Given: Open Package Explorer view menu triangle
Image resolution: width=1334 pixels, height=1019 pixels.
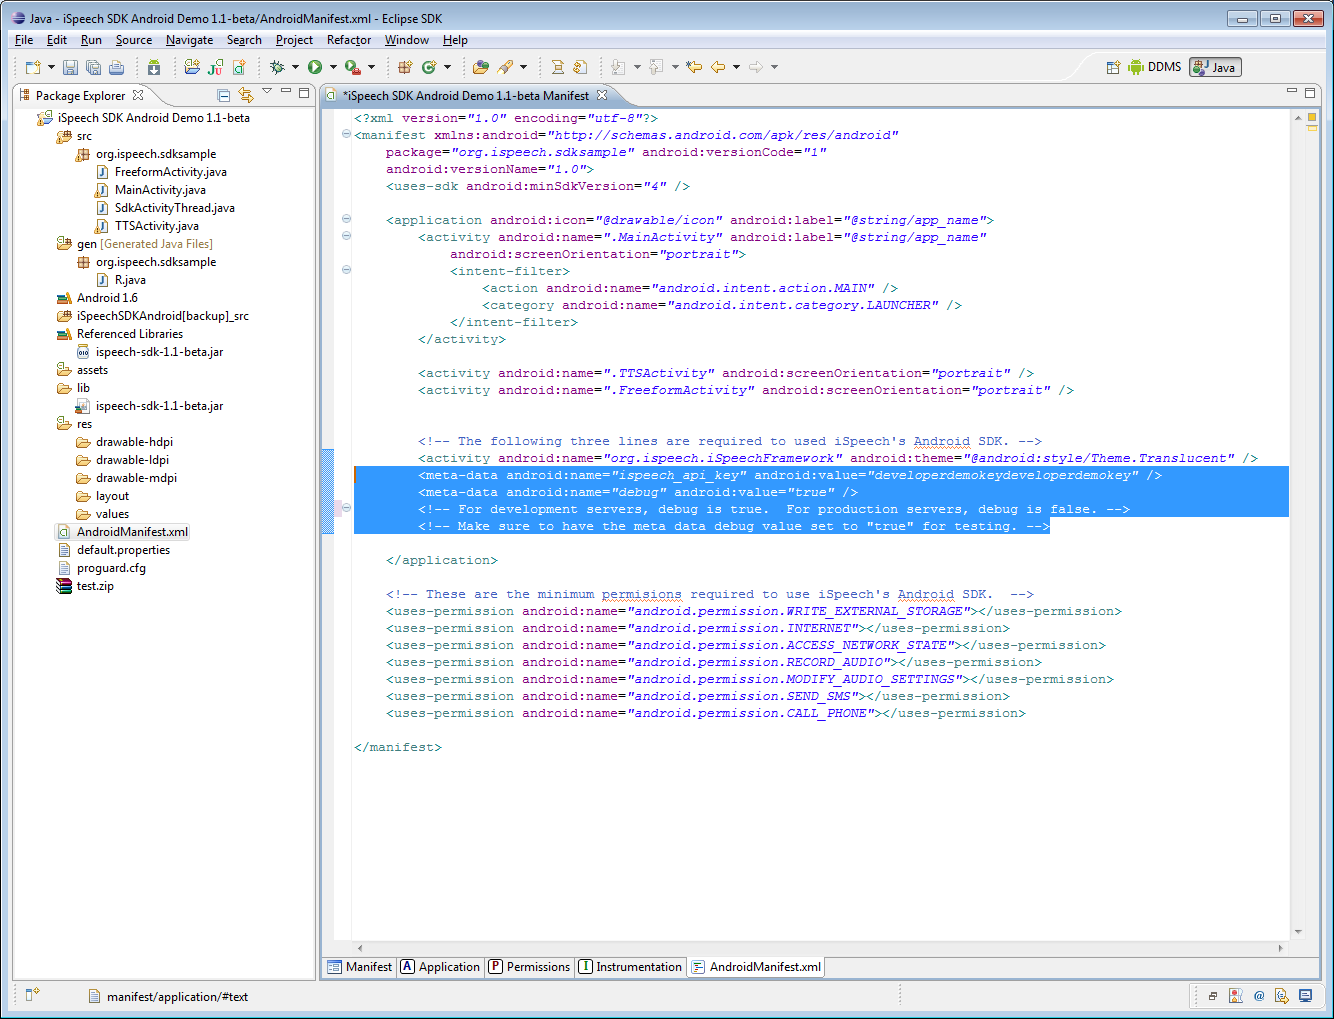Looking at the screenshot, I should 267,92.
